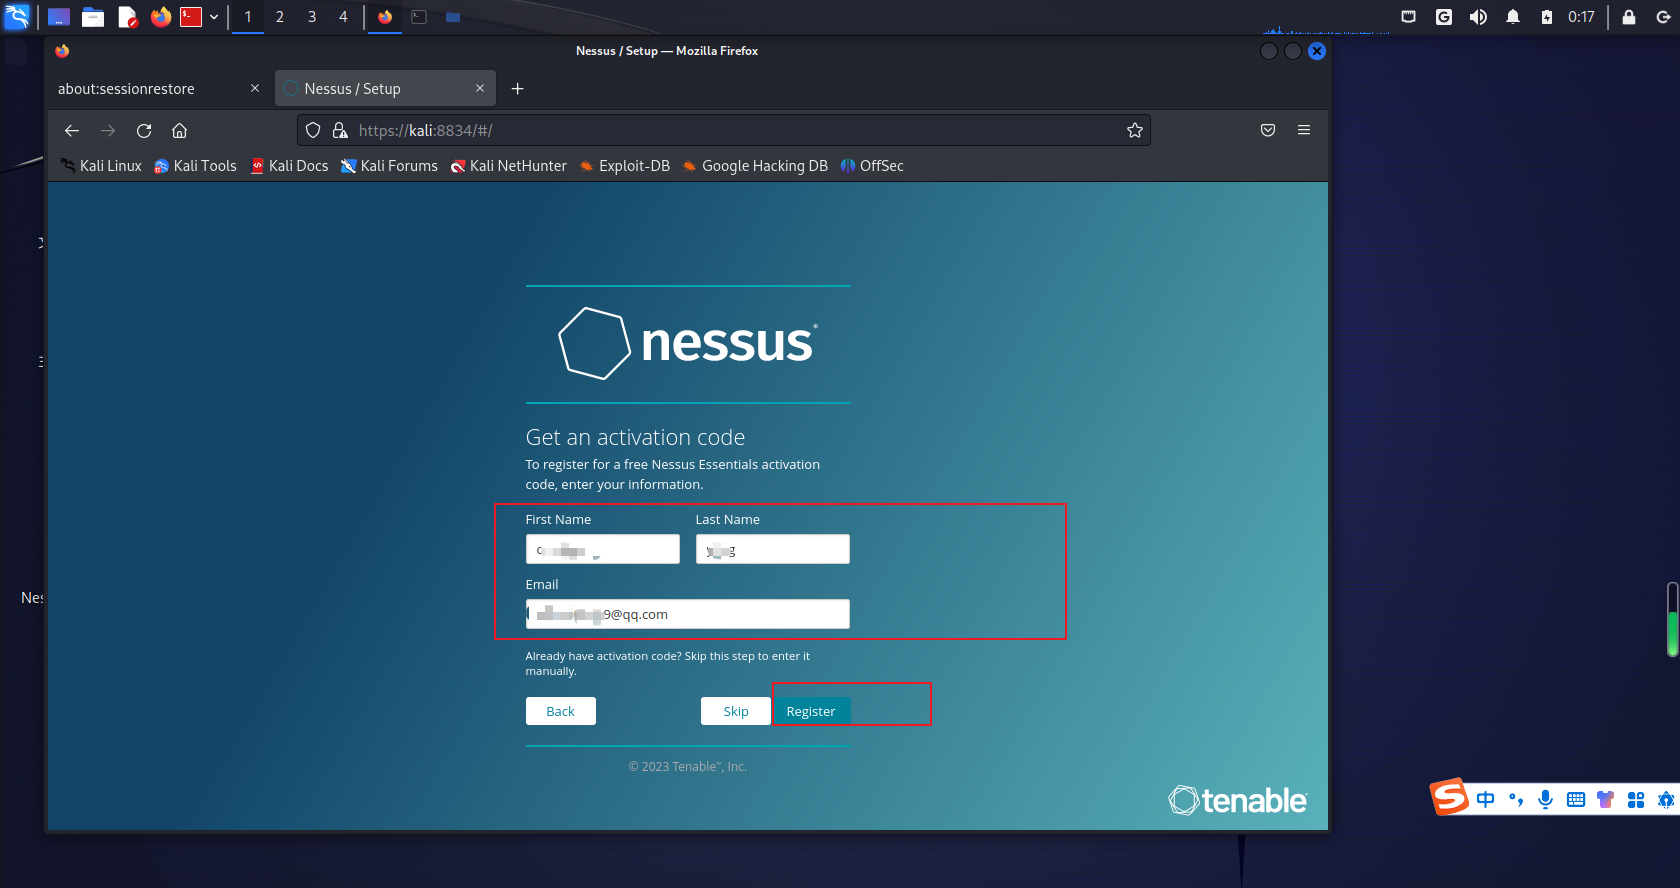Open the tracking protection shield icon
This screenshot has height=888, width=1680.
click(x=313, y=130)
